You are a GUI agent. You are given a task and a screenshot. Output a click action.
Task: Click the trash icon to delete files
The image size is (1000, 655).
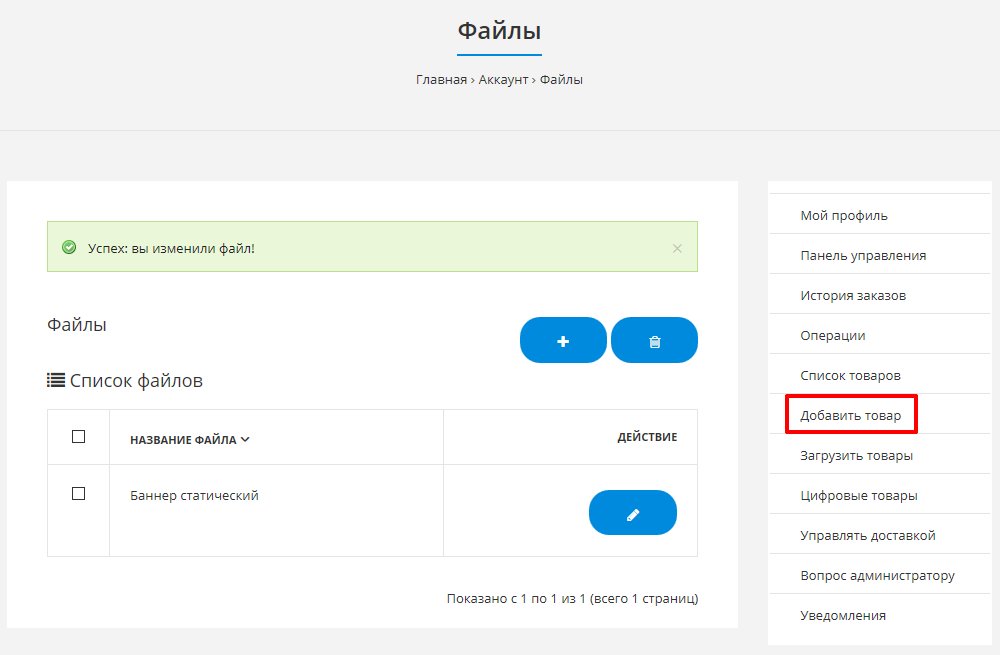pyautogui.click(x=654, y=341)
